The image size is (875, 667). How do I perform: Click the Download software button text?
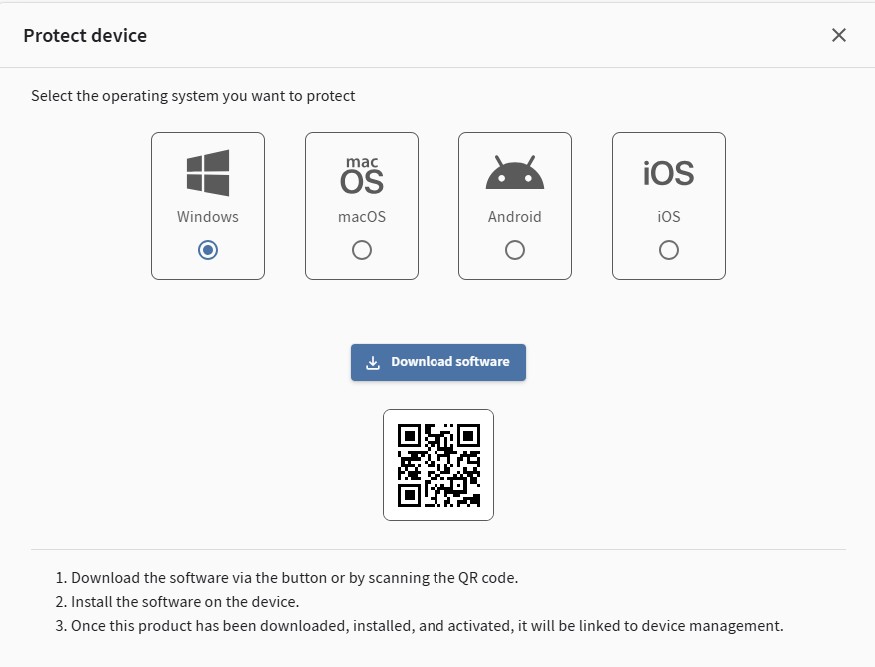450,362
